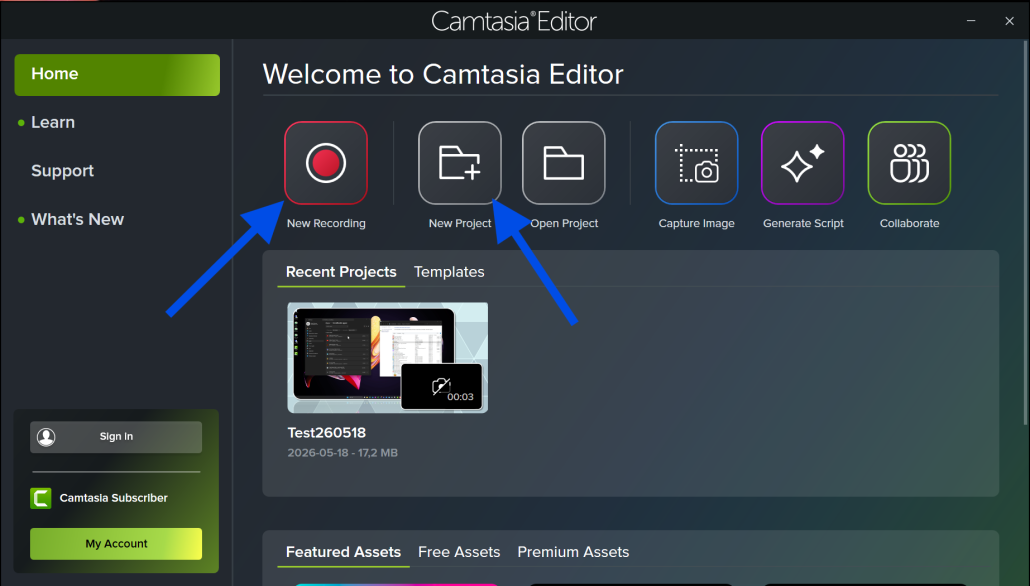
Task: Click the green Camtasia logo icon
Action: (41, 498)
